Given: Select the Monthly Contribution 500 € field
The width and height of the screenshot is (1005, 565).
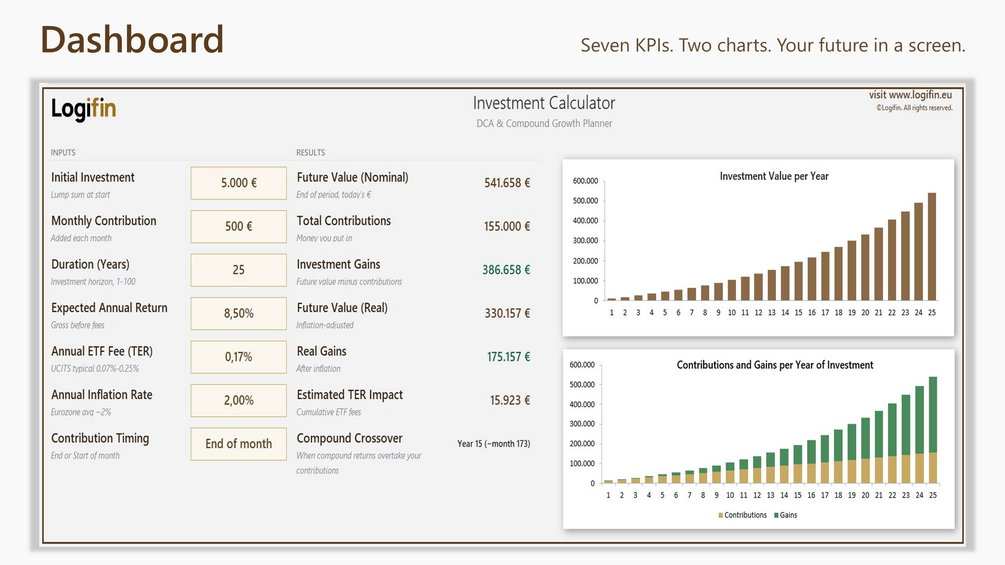Looking at the screenshot, I should [x=238, y=227].
